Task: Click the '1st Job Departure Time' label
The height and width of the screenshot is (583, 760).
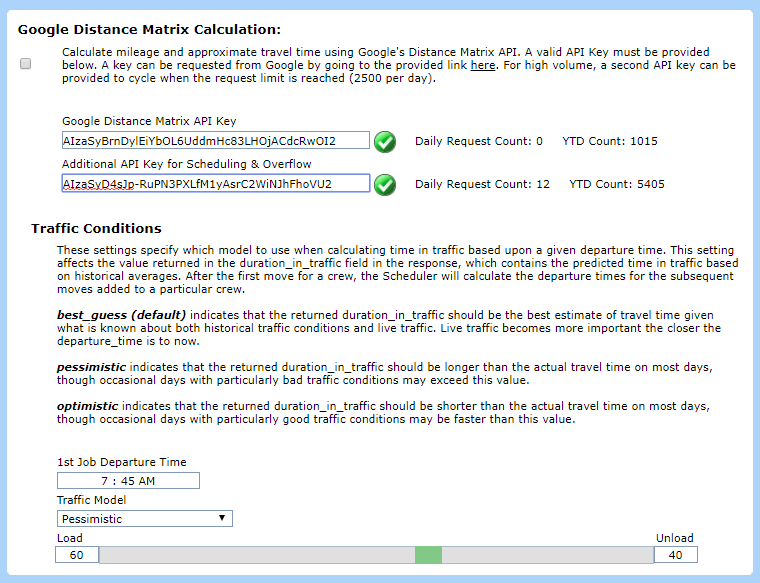Action: [122, 462]
